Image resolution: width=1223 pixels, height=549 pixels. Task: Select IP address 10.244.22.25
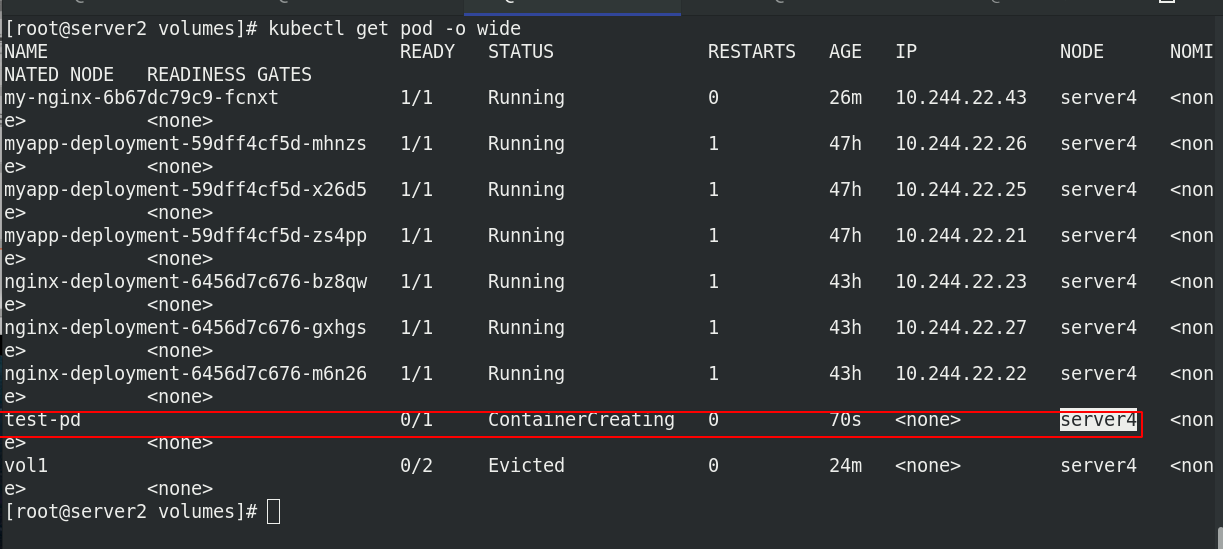tap(961, 190)
